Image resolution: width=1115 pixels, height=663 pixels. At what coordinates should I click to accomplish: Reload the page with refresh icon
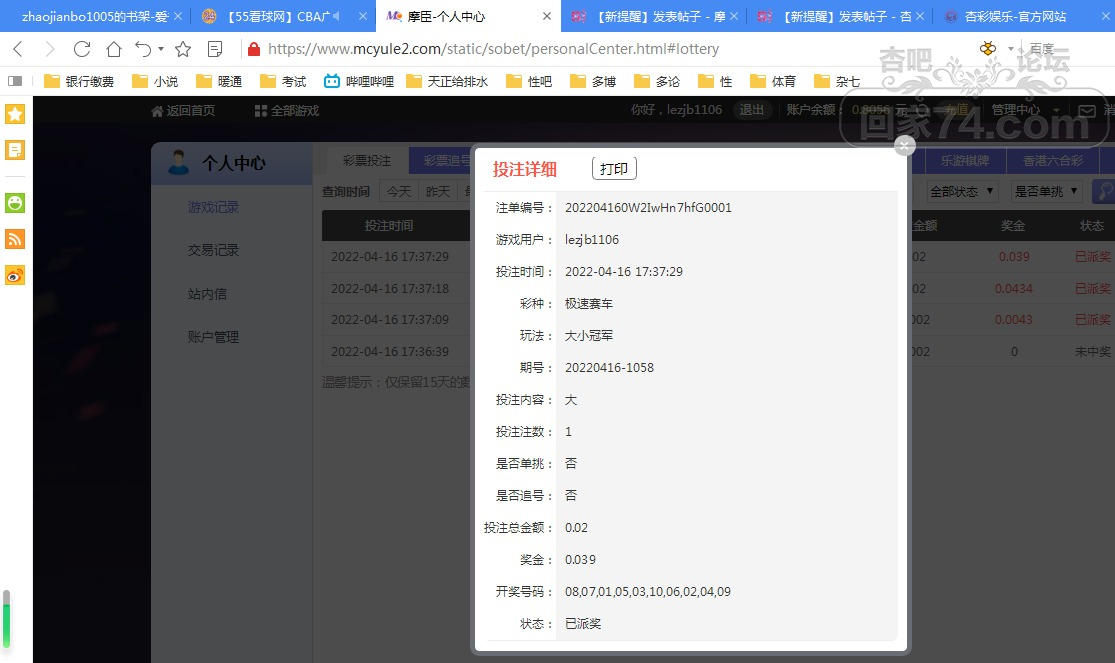coord(82,48)
